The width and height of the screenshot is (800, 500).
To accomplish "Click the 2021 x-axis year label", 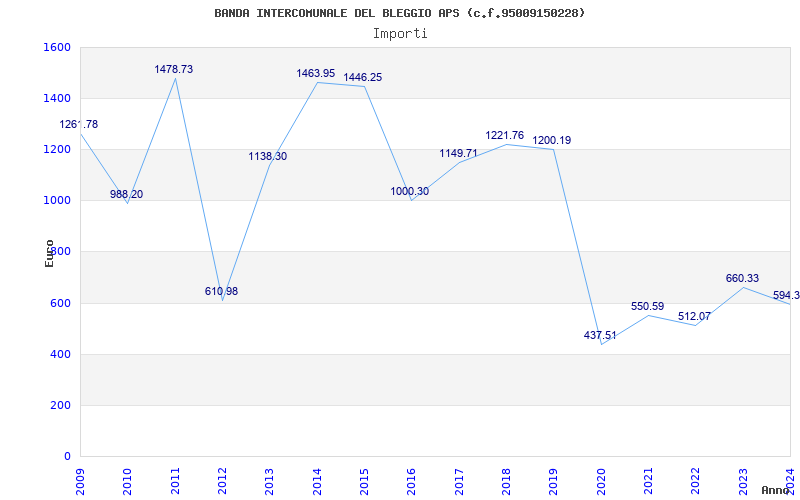I will coord(648,482).
